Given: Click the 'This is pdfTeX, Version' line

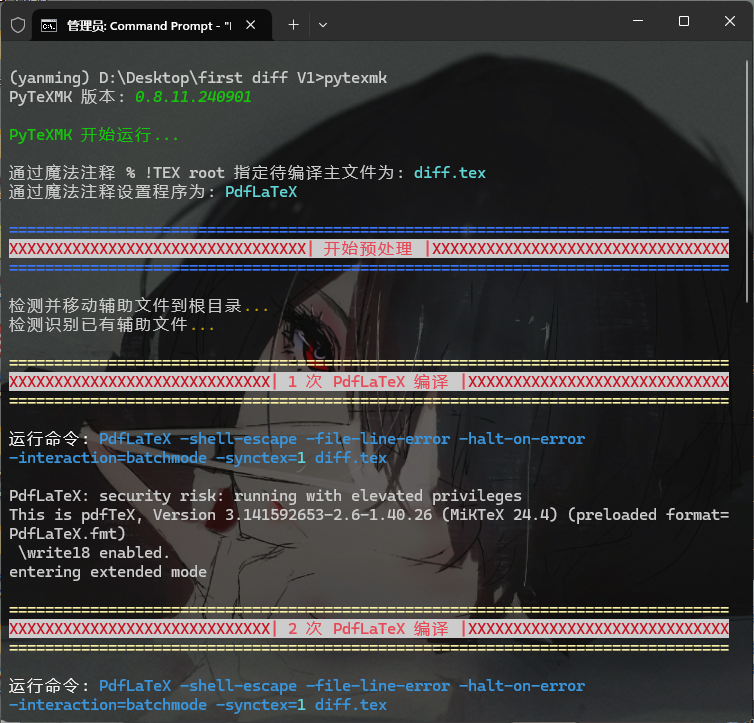Looking at the screenshot, I should (369, 515).
